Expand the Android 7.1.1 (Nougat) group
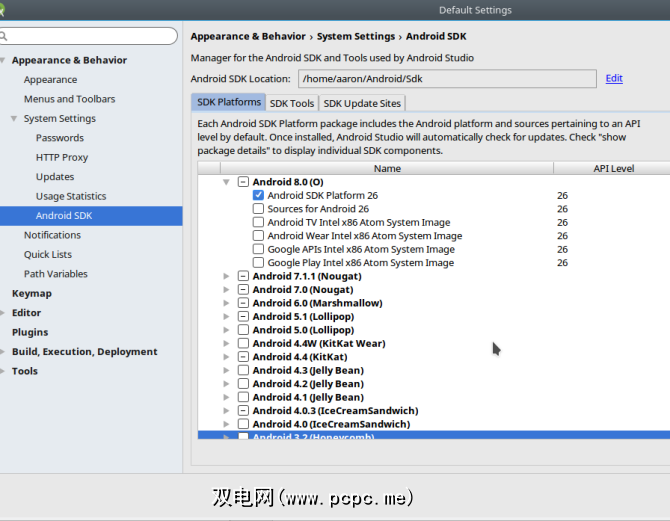 coord(226,276)
